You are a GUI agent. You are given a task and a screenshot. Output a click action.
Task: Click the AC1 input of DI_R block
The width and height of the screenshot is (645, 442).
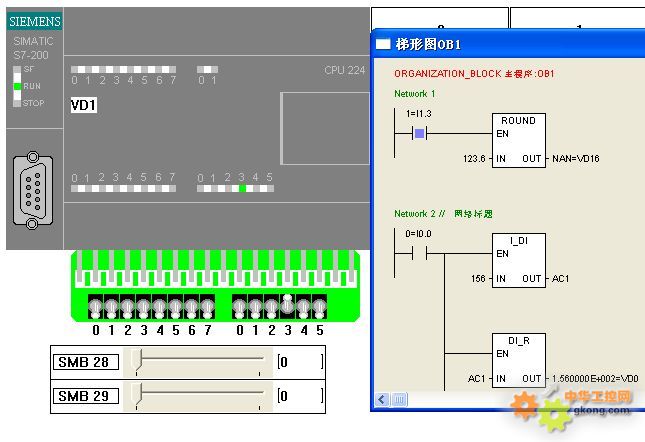[477, 379]
